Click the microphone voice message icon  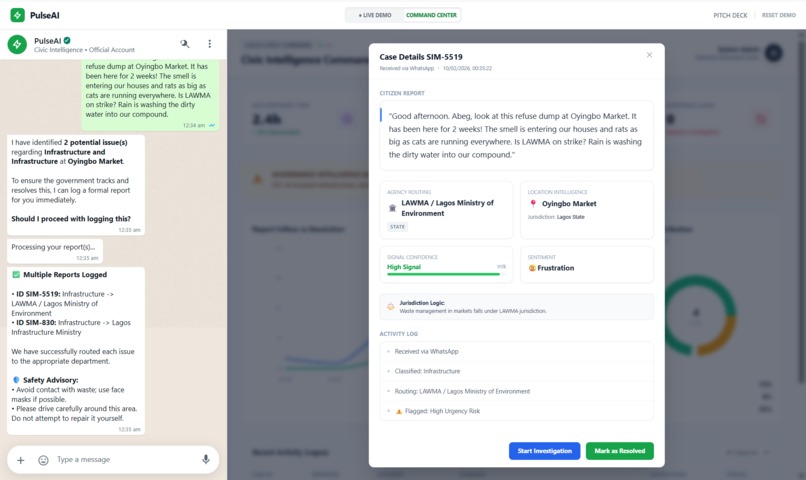pos(206,459)
